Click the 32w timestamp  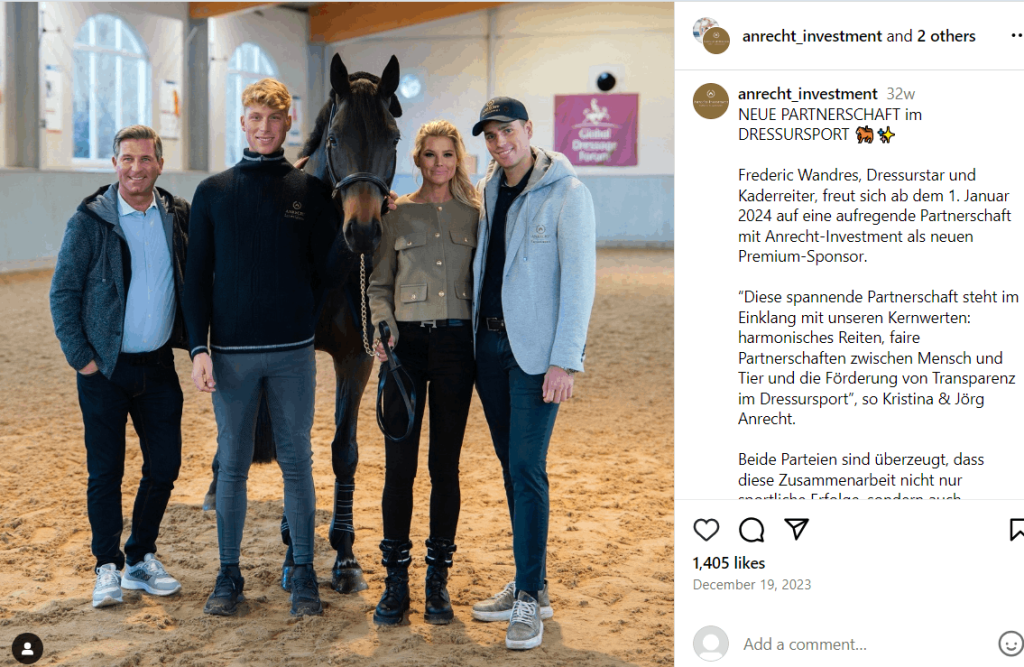pyautogui.click(x=901, y=94)
